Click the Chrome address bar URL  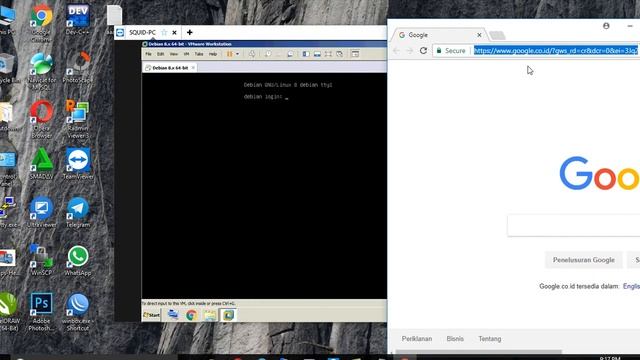(x=556, y=51)
